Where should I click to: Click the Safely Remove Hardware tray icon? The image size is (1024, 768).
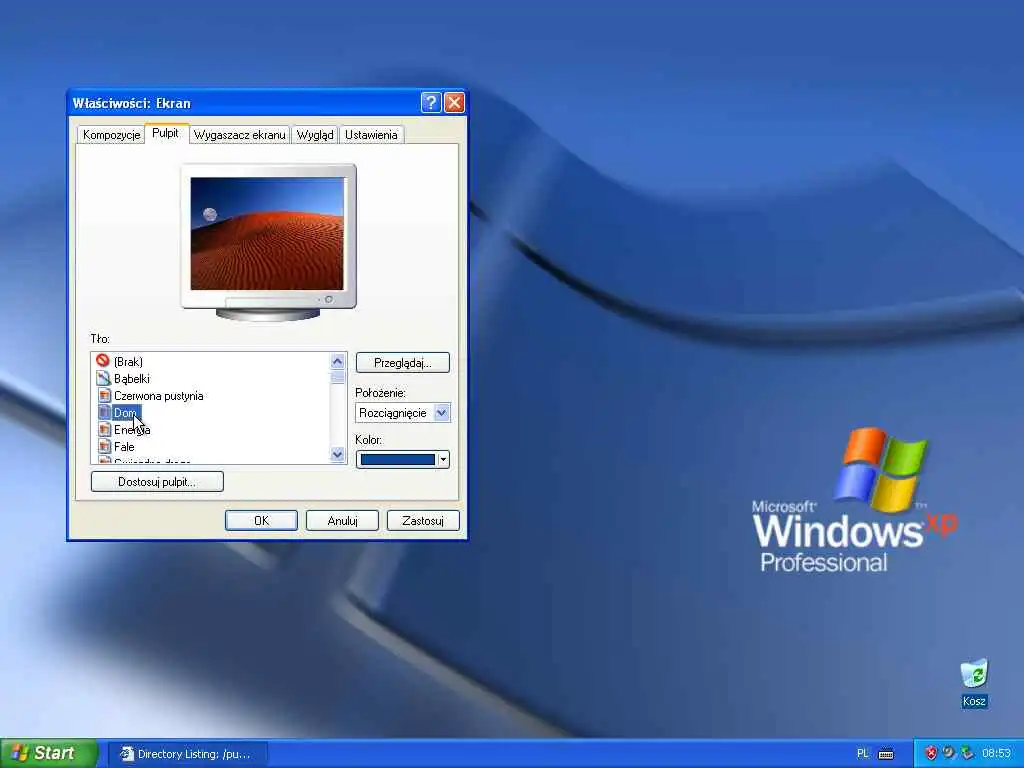tap(967, 753)
